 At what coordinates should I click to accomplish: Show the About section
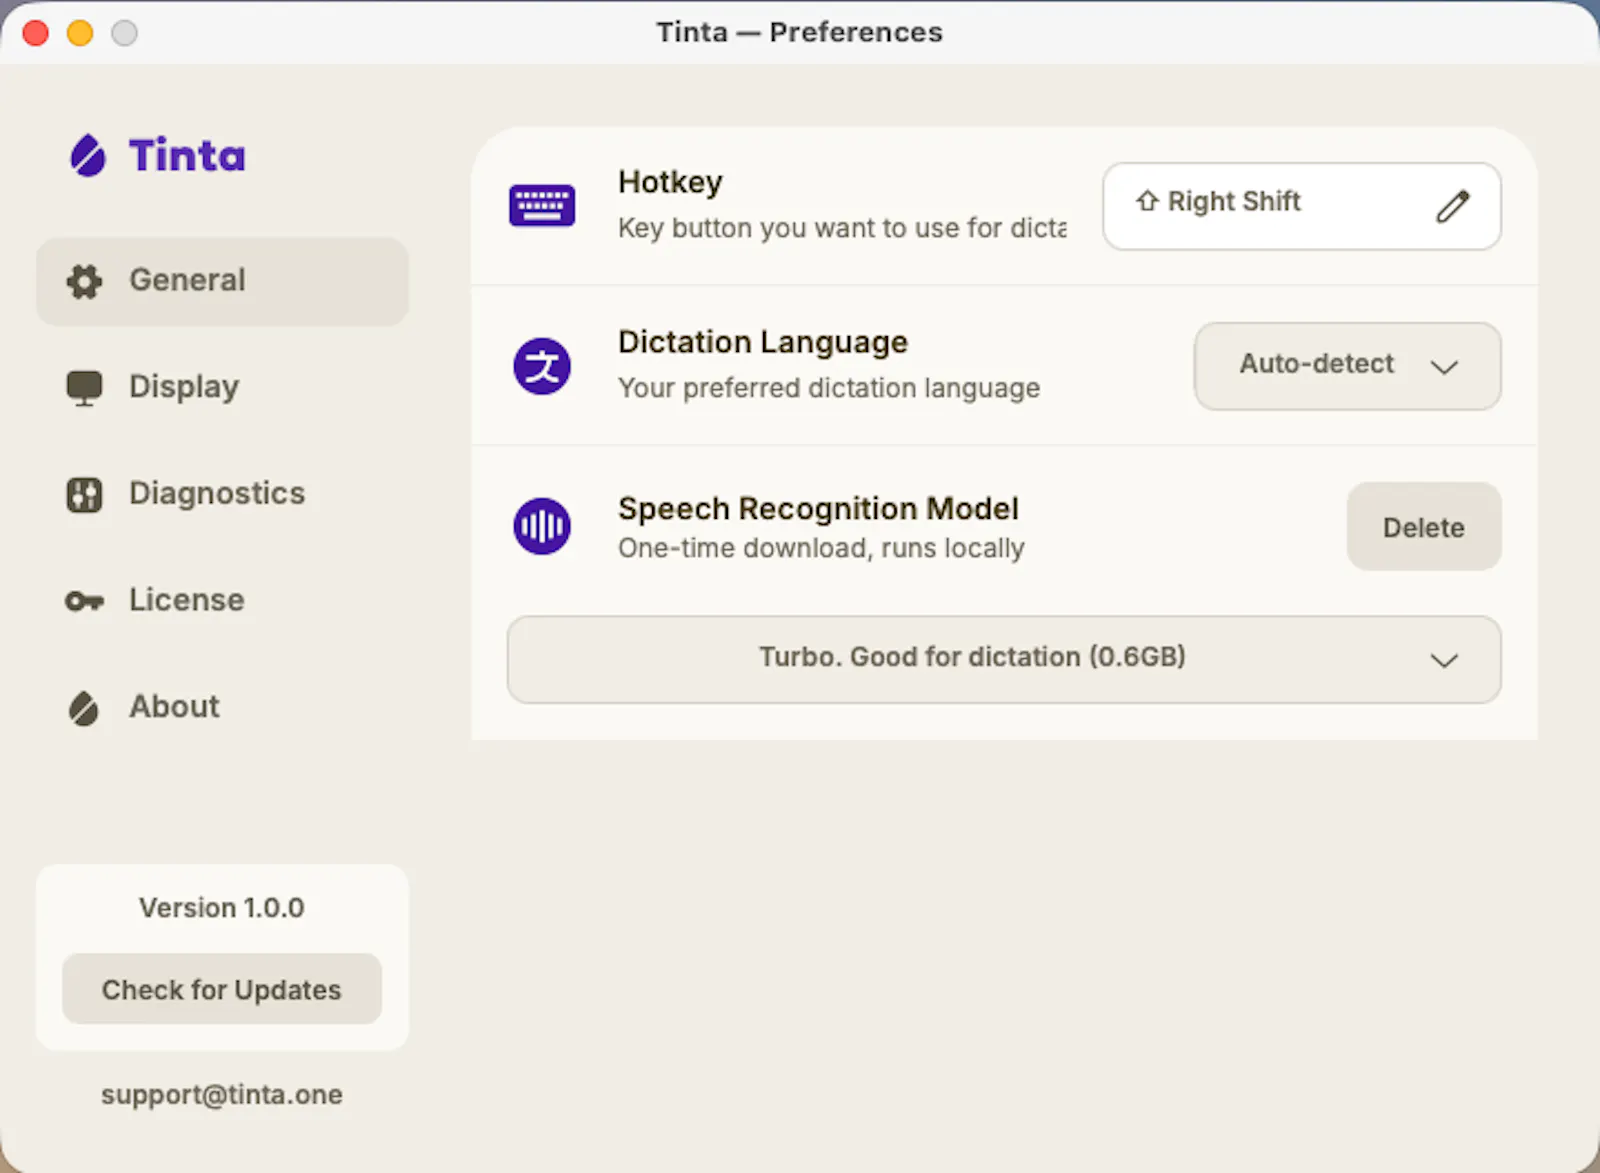click(222, 708)
